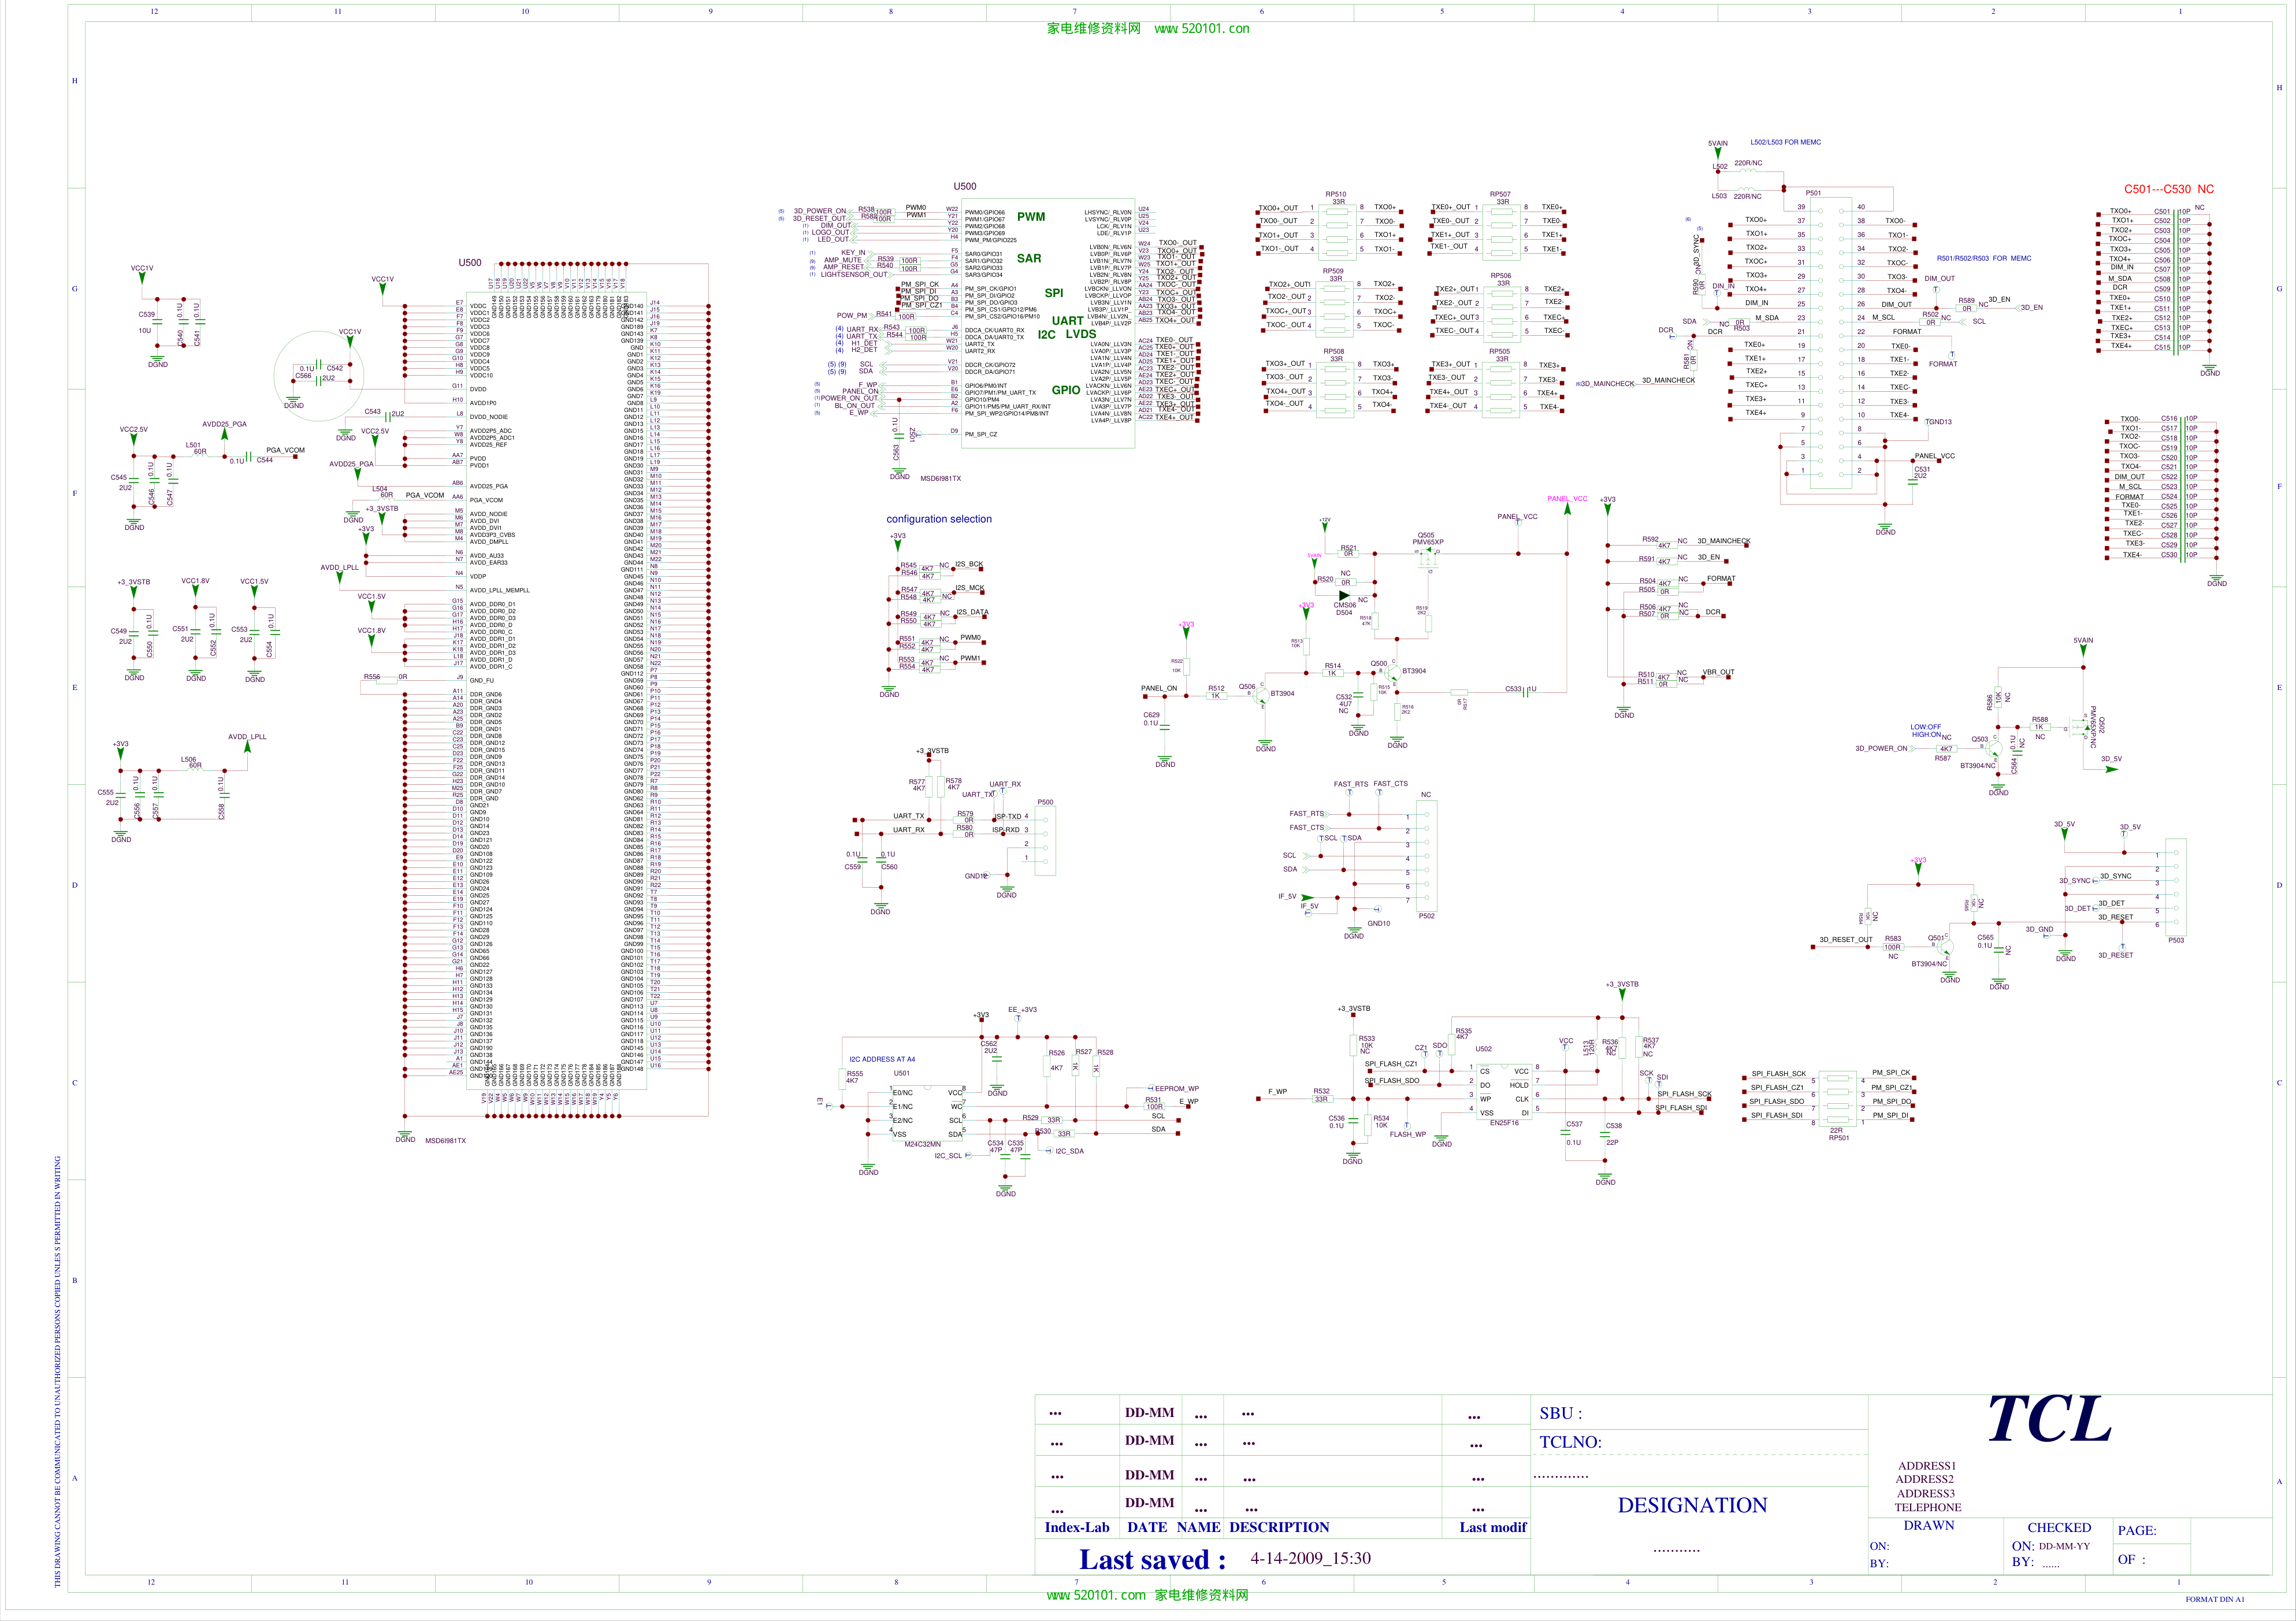Screen dimensions: 2296x1621
Task: Click the Q505 PMV65XP MOSFET symbol
Action: point(1428,558)
